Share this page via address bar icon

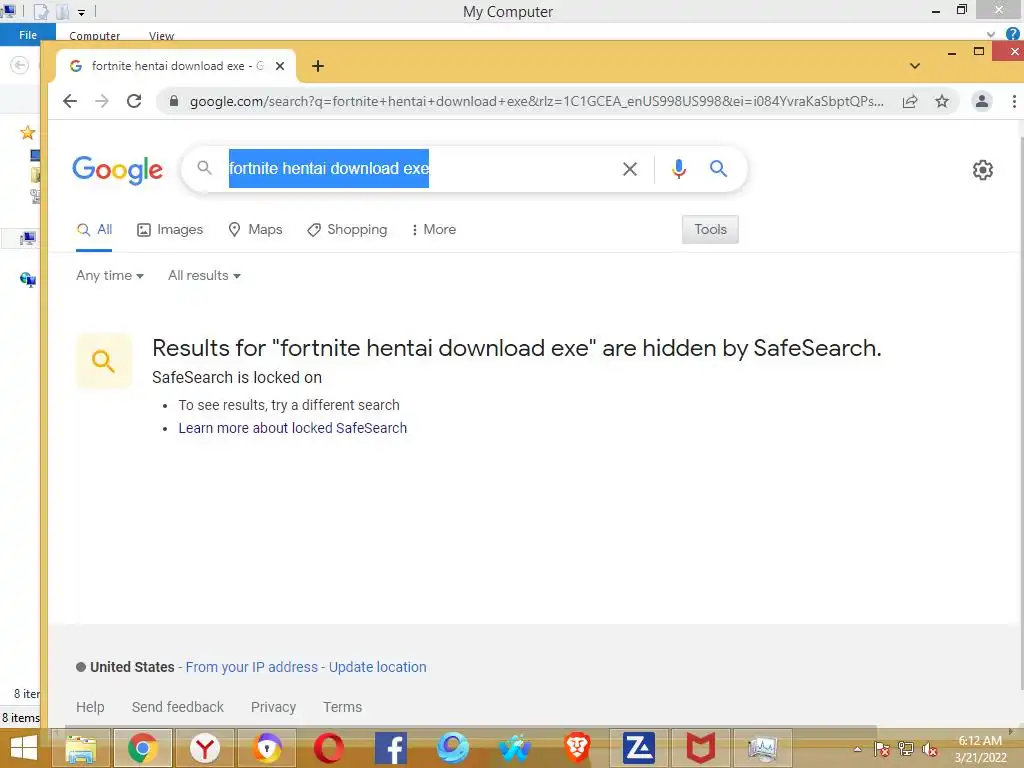(x=910, y=101)
